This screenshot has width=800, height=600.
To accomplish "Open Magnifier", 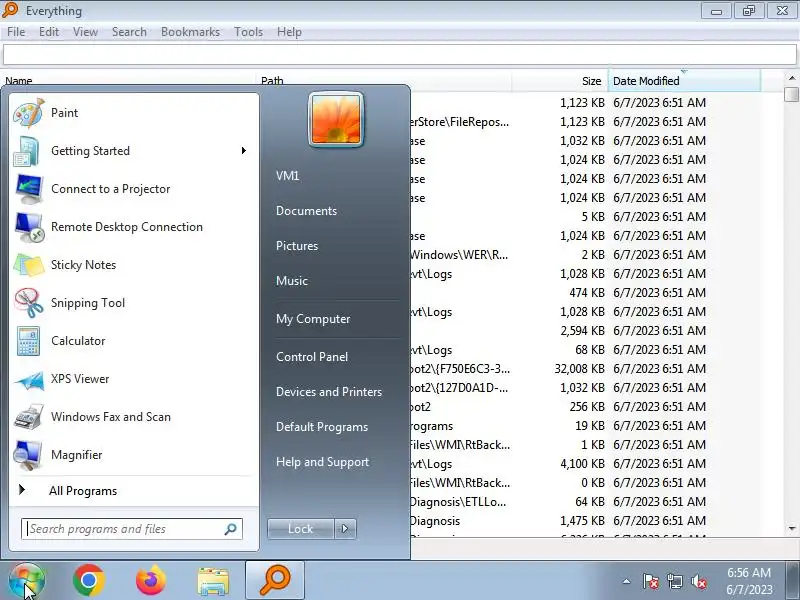I will [133, 455].
